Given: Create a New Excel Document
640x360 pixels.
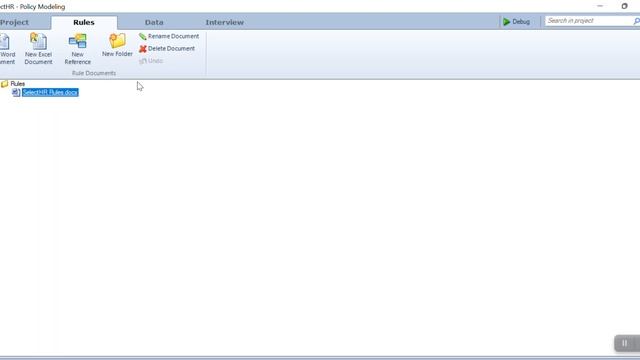Looking at the screenshot, I should pyautogui.click(x=38, y=49).
